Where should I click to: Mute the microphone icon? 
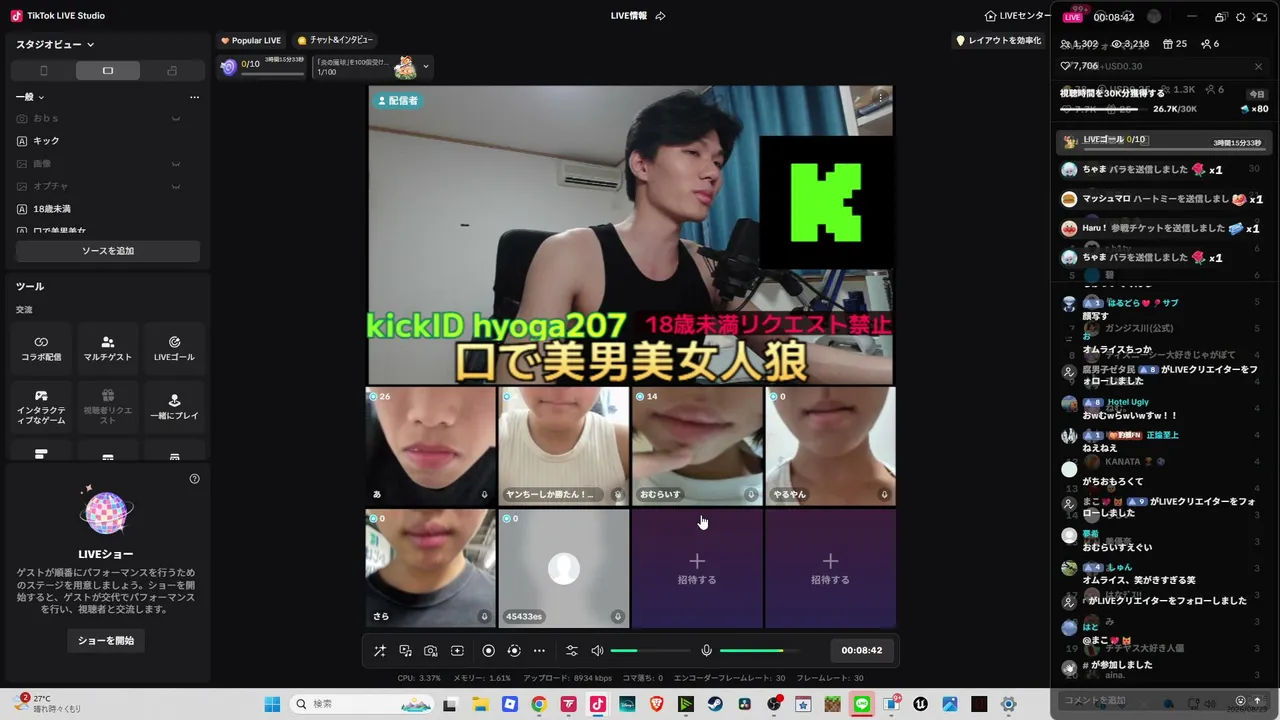pyautogui.click(x=706, y=650)
